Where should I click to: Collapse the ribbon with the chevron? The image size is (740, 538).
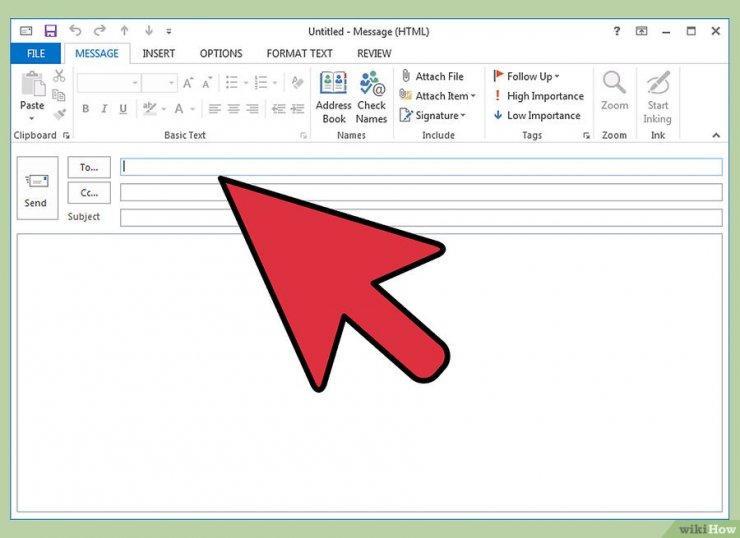716,135
